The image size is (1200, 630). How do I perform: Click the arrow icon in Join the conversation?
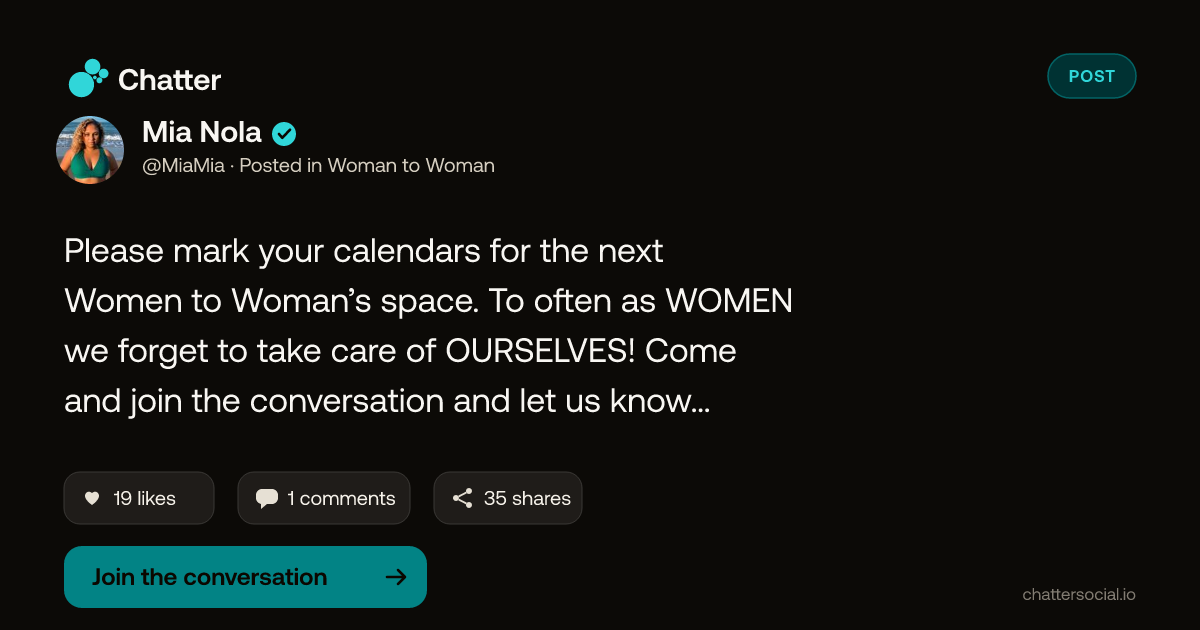(396, 577)
